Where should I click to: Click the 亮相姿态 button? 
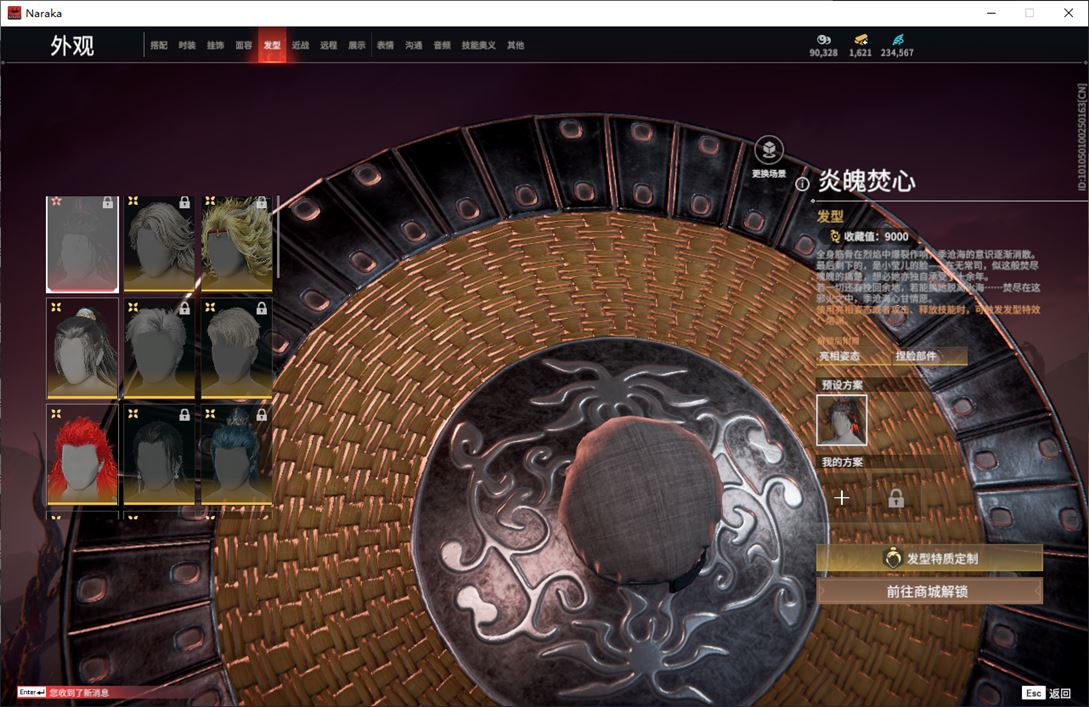854,356
